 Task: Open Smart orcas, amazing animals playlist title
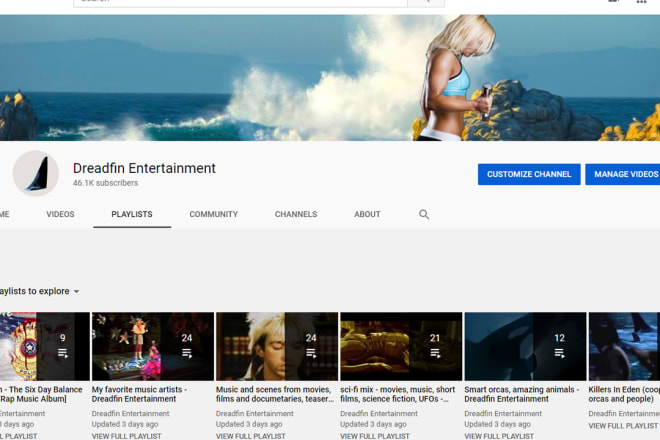pyautogui.click(x=522, y=394)
